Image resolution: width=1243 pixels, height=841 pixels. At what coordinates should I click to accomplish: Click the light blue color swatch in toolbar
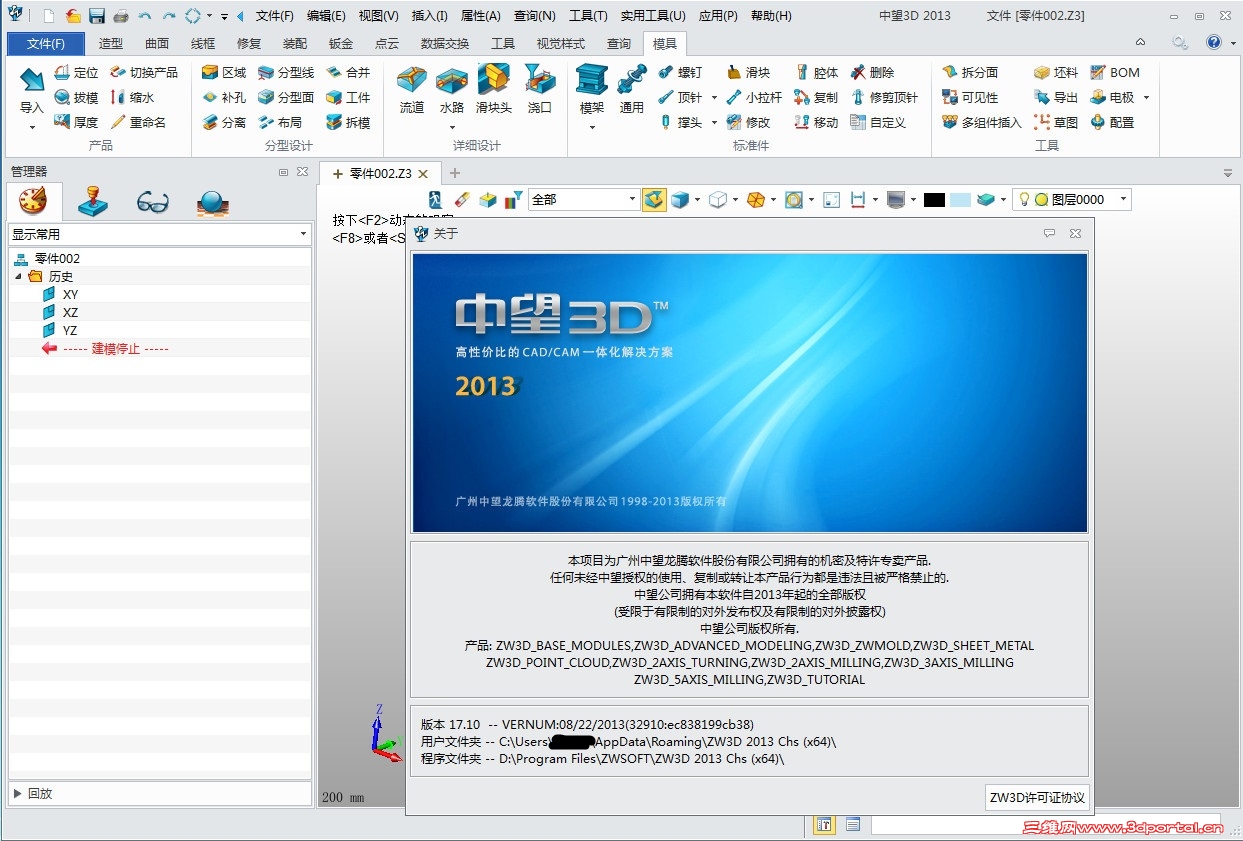pyautogui.click(x=960, y=200)
